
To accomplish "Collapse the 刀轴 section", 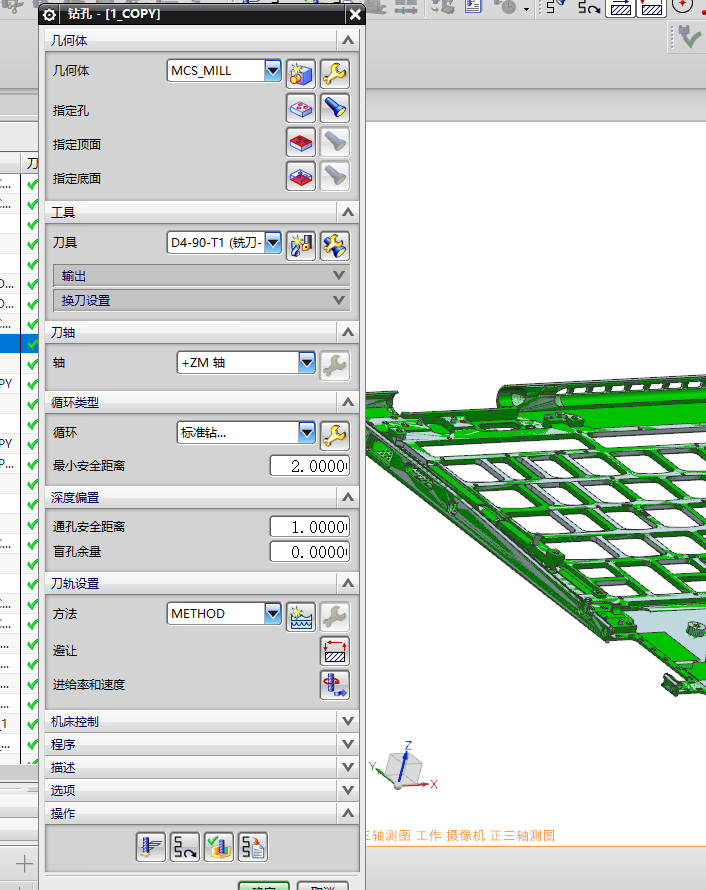I will pyautogui.click(x=348, y=332).
